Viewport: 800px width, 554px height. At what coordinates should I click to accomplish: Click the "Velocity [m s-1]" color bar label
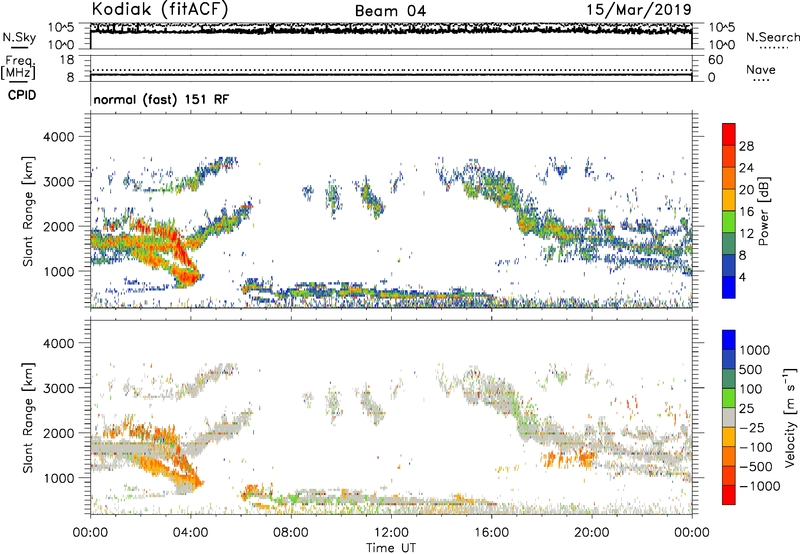click(x=790, y=417)
